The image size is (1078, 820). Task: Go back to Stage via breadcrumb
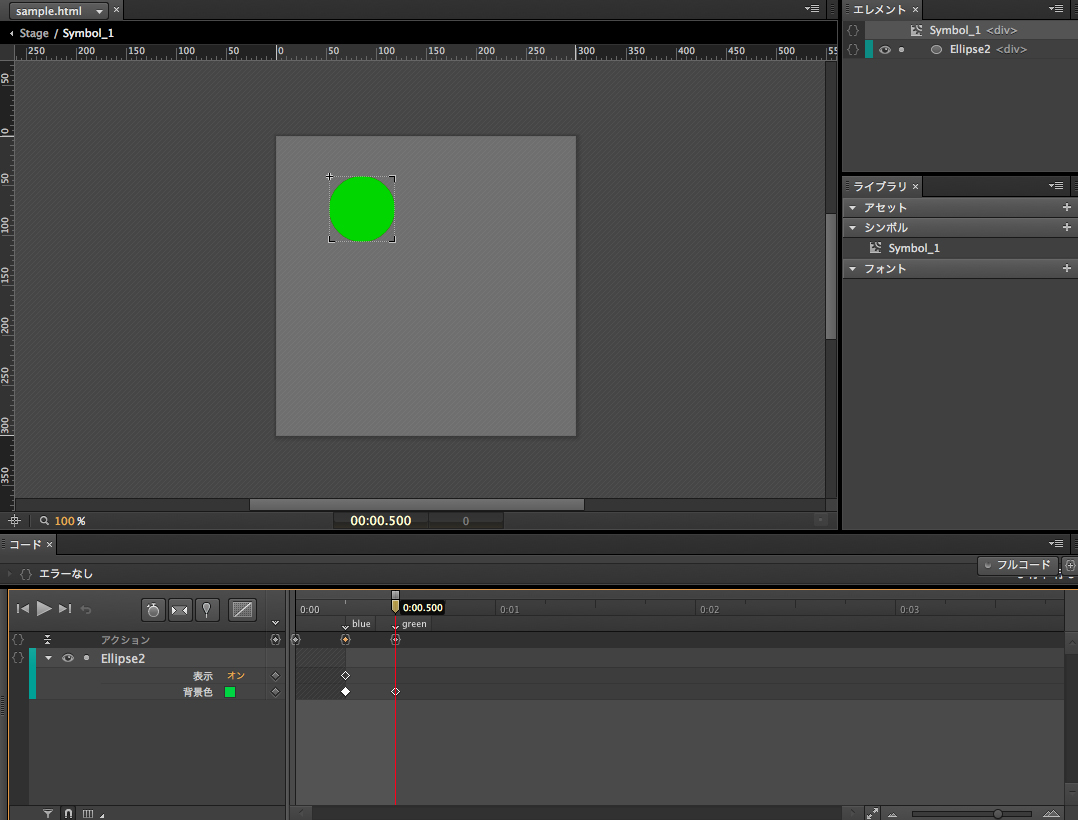pos(34,33)
